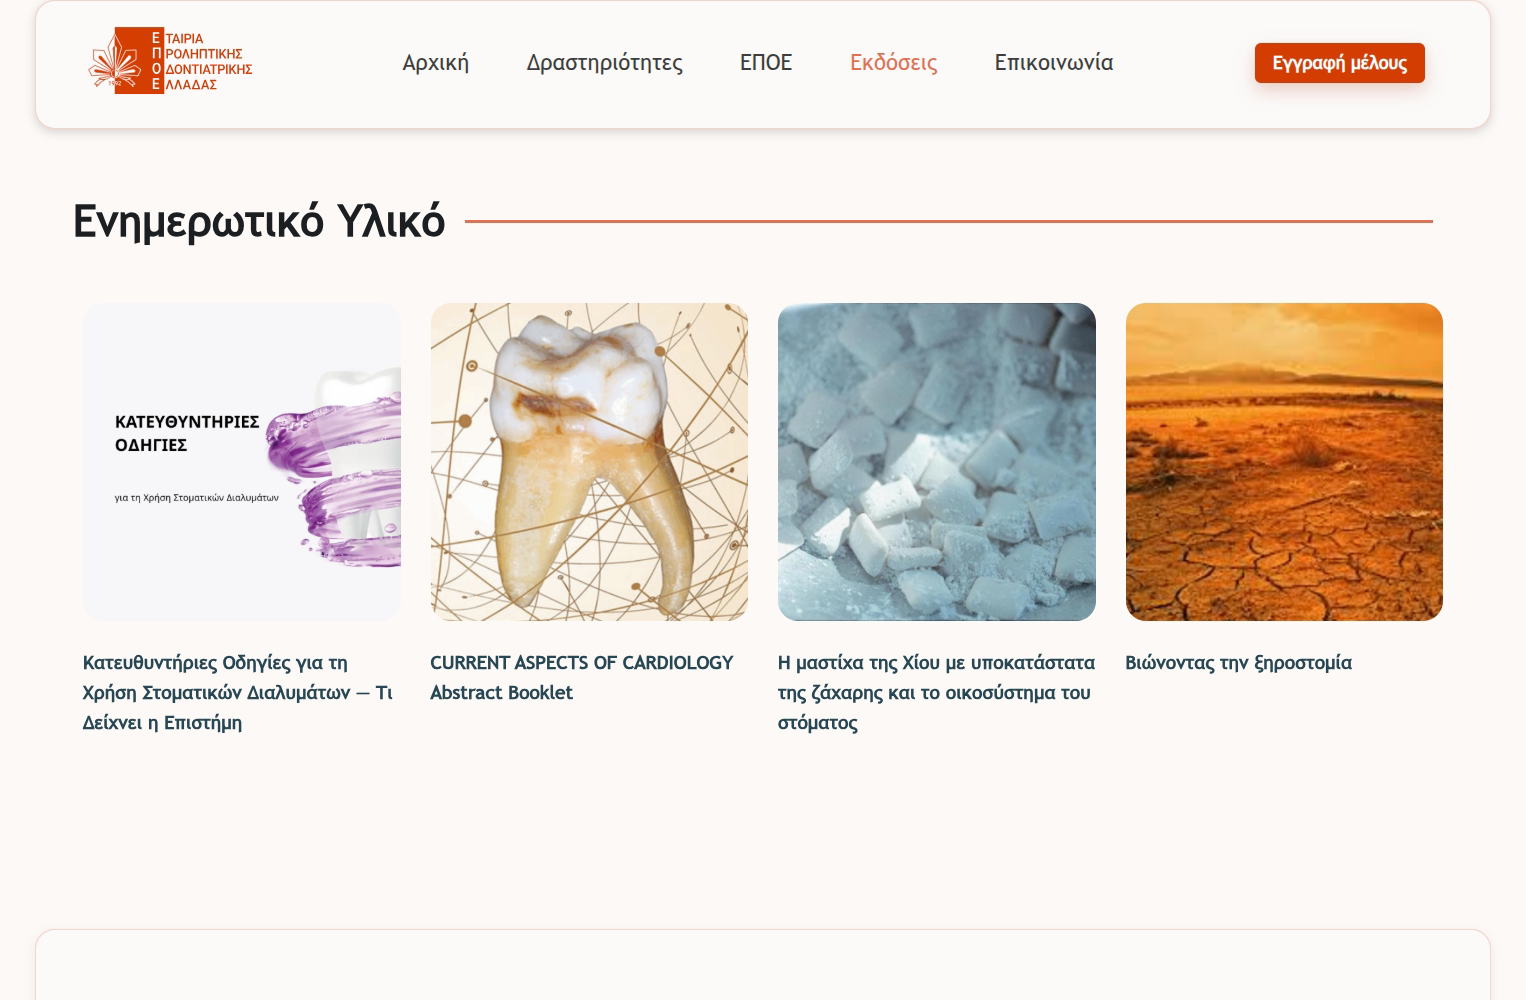Open the Αρχική menu item
1526x1000 pixels.
[435, 62]
